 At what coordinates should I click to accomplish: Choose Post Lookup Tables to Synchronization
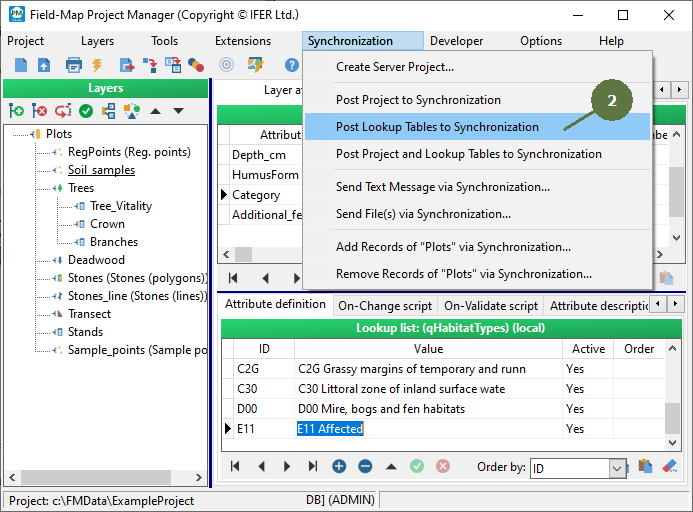(477, 127)
